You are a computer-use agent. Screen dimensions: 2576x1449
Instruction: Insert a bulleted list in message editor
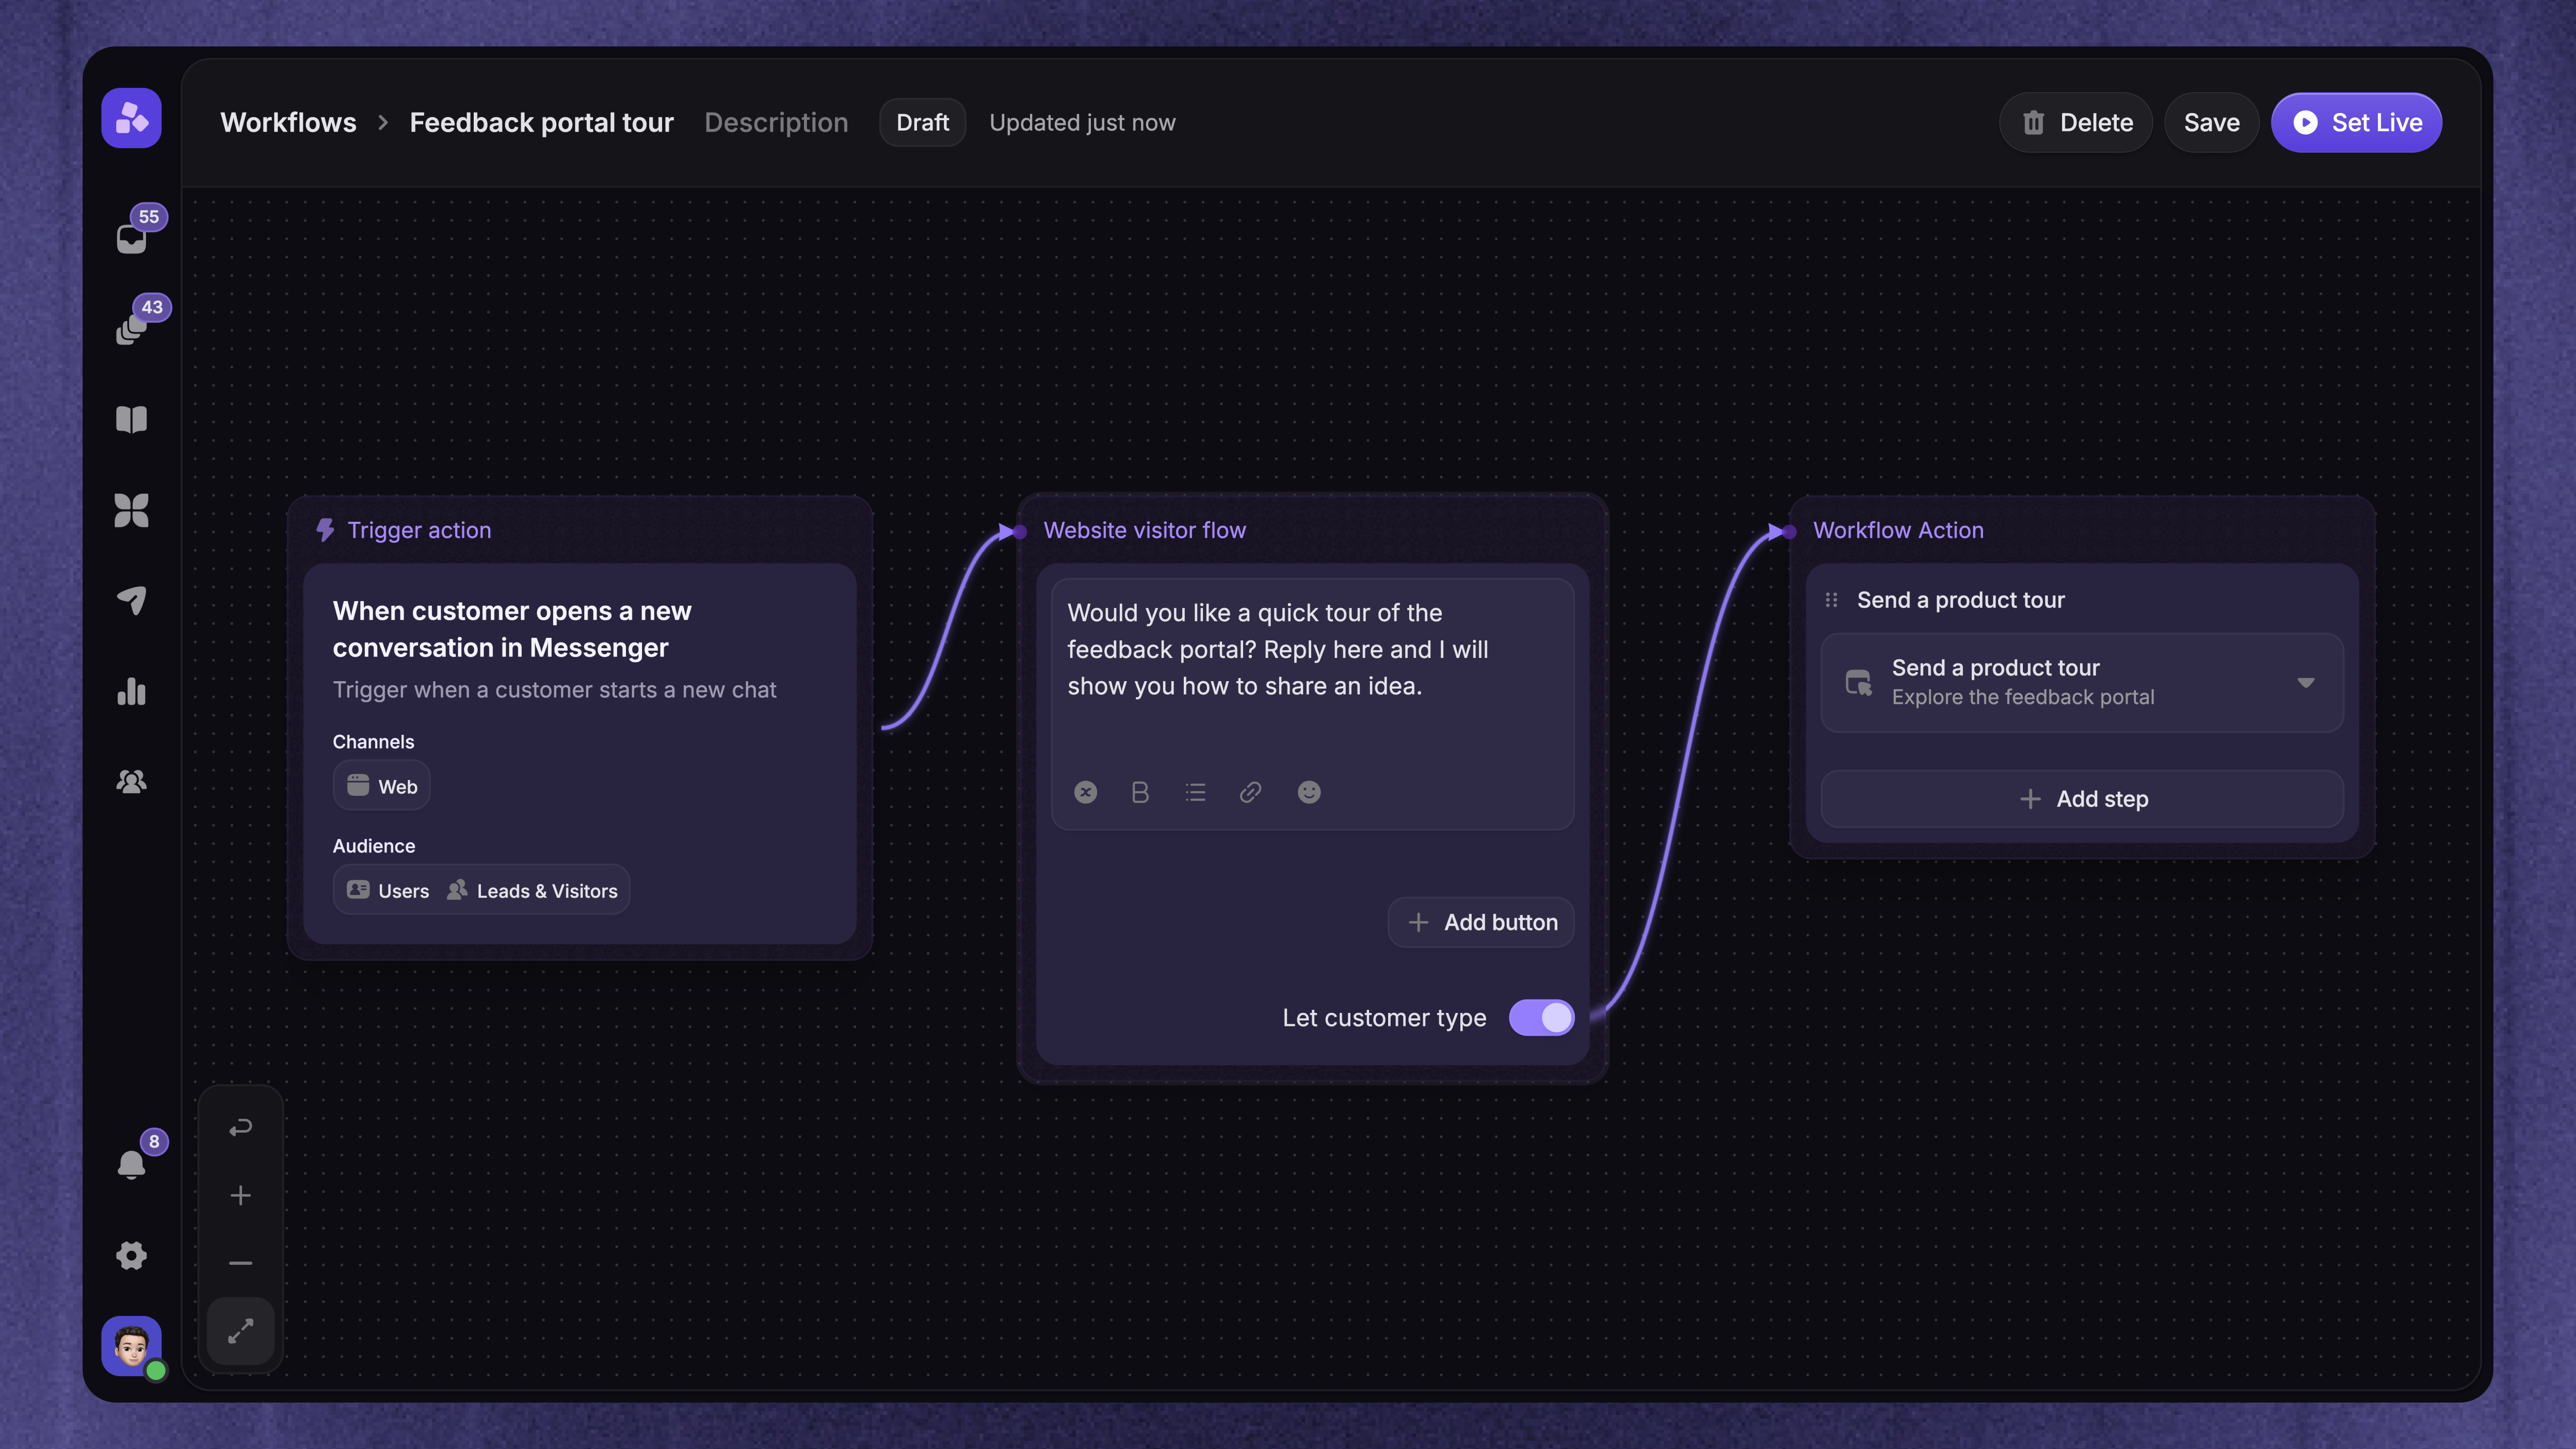[1195, 792]
